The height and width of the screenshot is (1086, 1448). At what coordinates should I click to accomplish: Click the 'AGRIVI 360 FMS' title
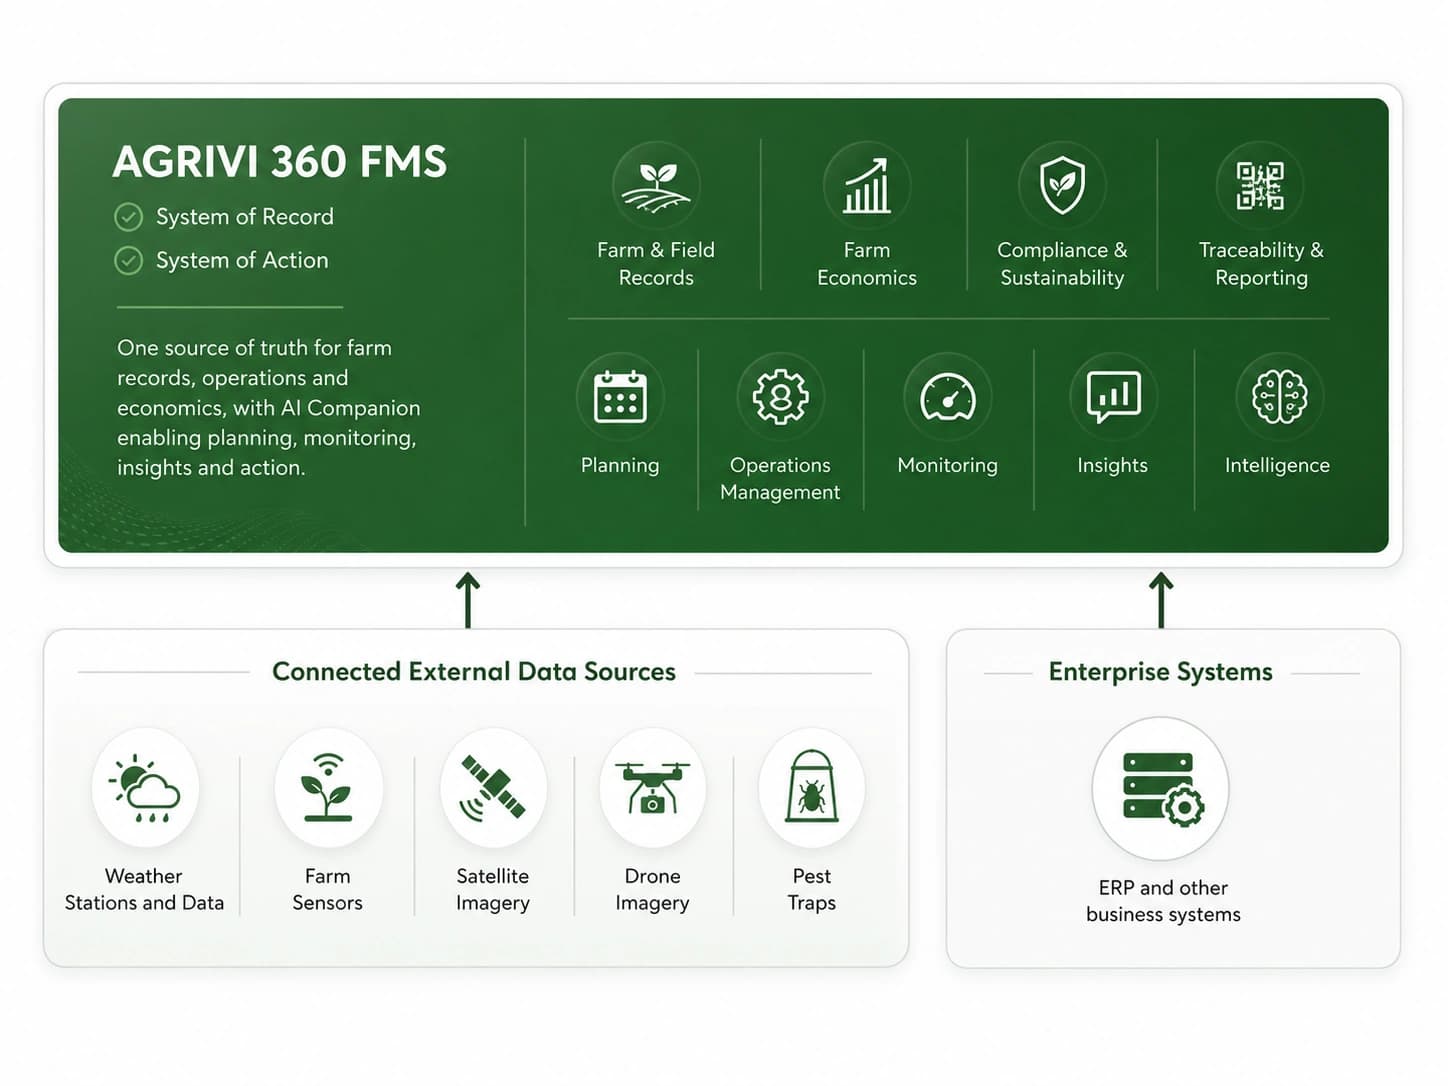click(x=279, y=162)
